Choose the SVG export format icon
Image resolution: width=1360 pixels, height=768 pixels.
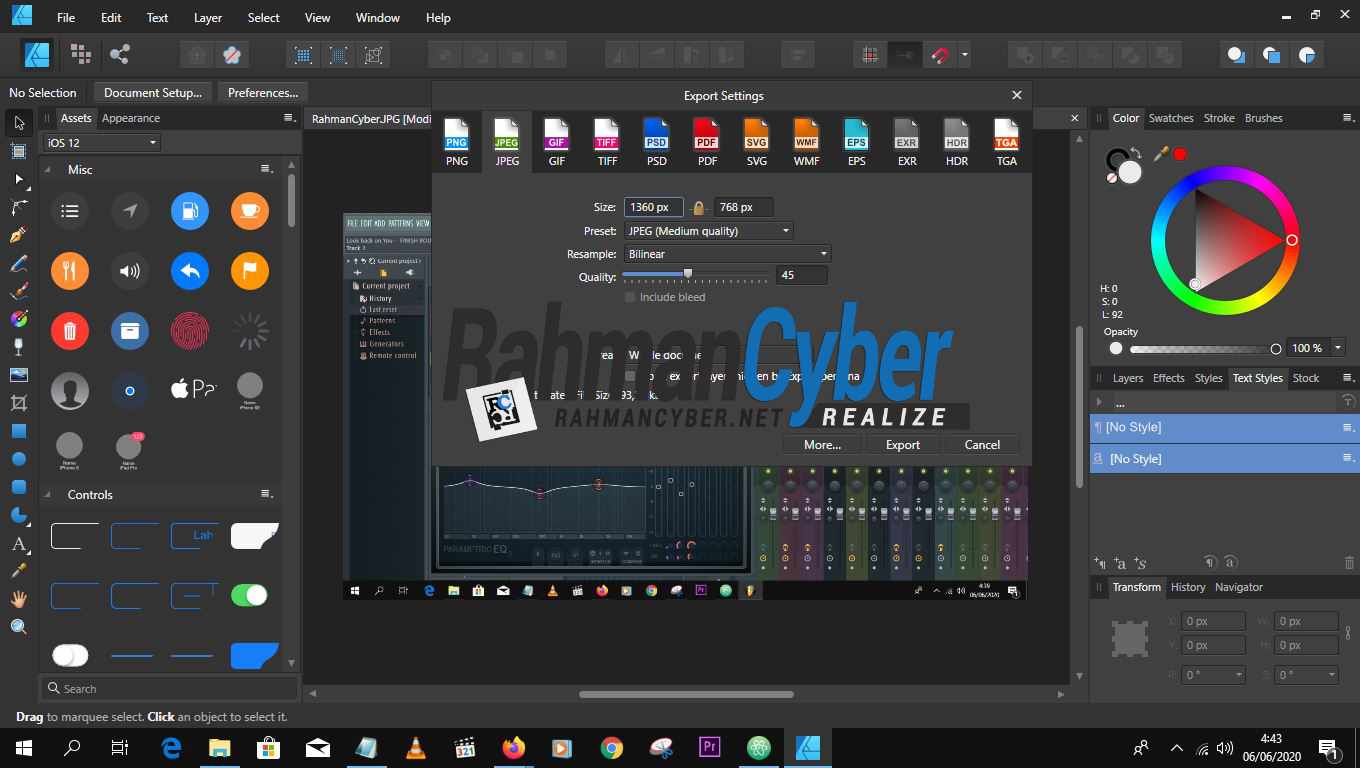coord(757,141)
